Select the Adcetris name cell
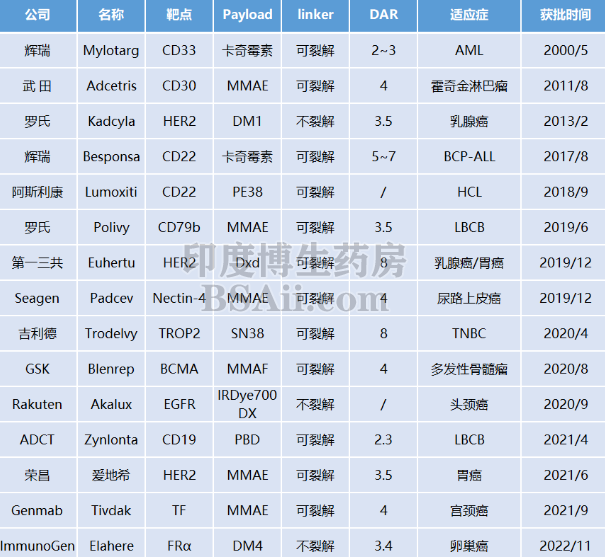The image size is (605, 557). click(x=111, y=86)
